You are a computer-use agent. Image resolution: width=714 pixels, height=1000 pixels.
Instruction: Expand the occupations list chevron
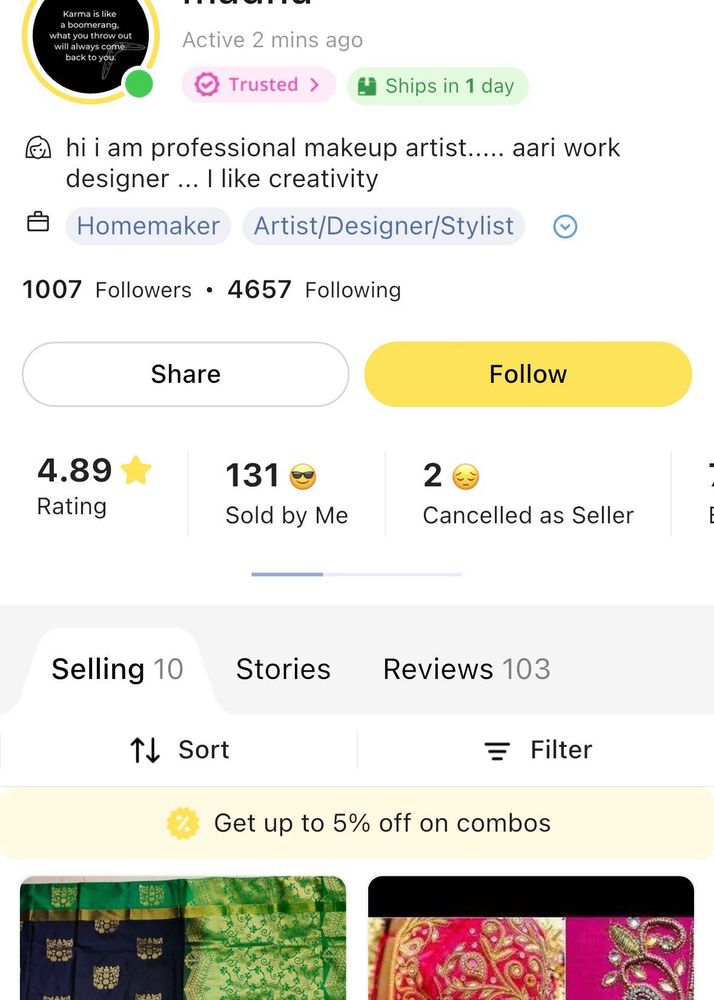point(565,226)
